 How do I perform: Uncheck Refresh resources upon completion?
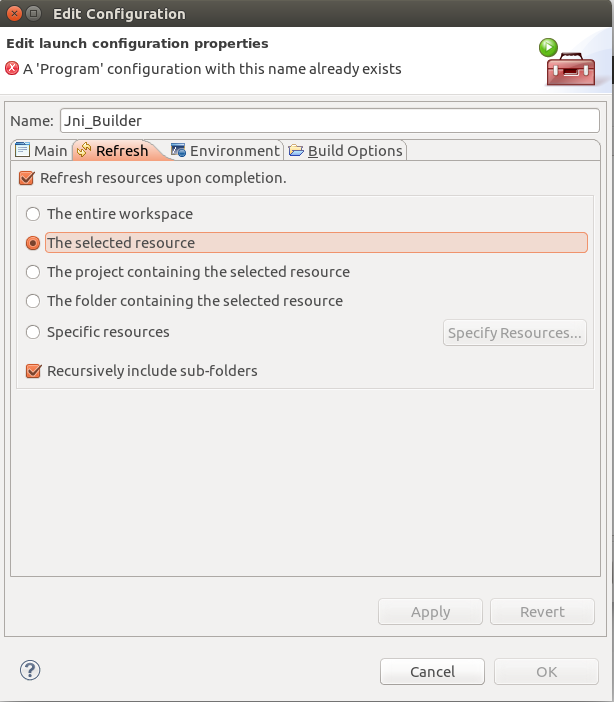tap(26, 178)
